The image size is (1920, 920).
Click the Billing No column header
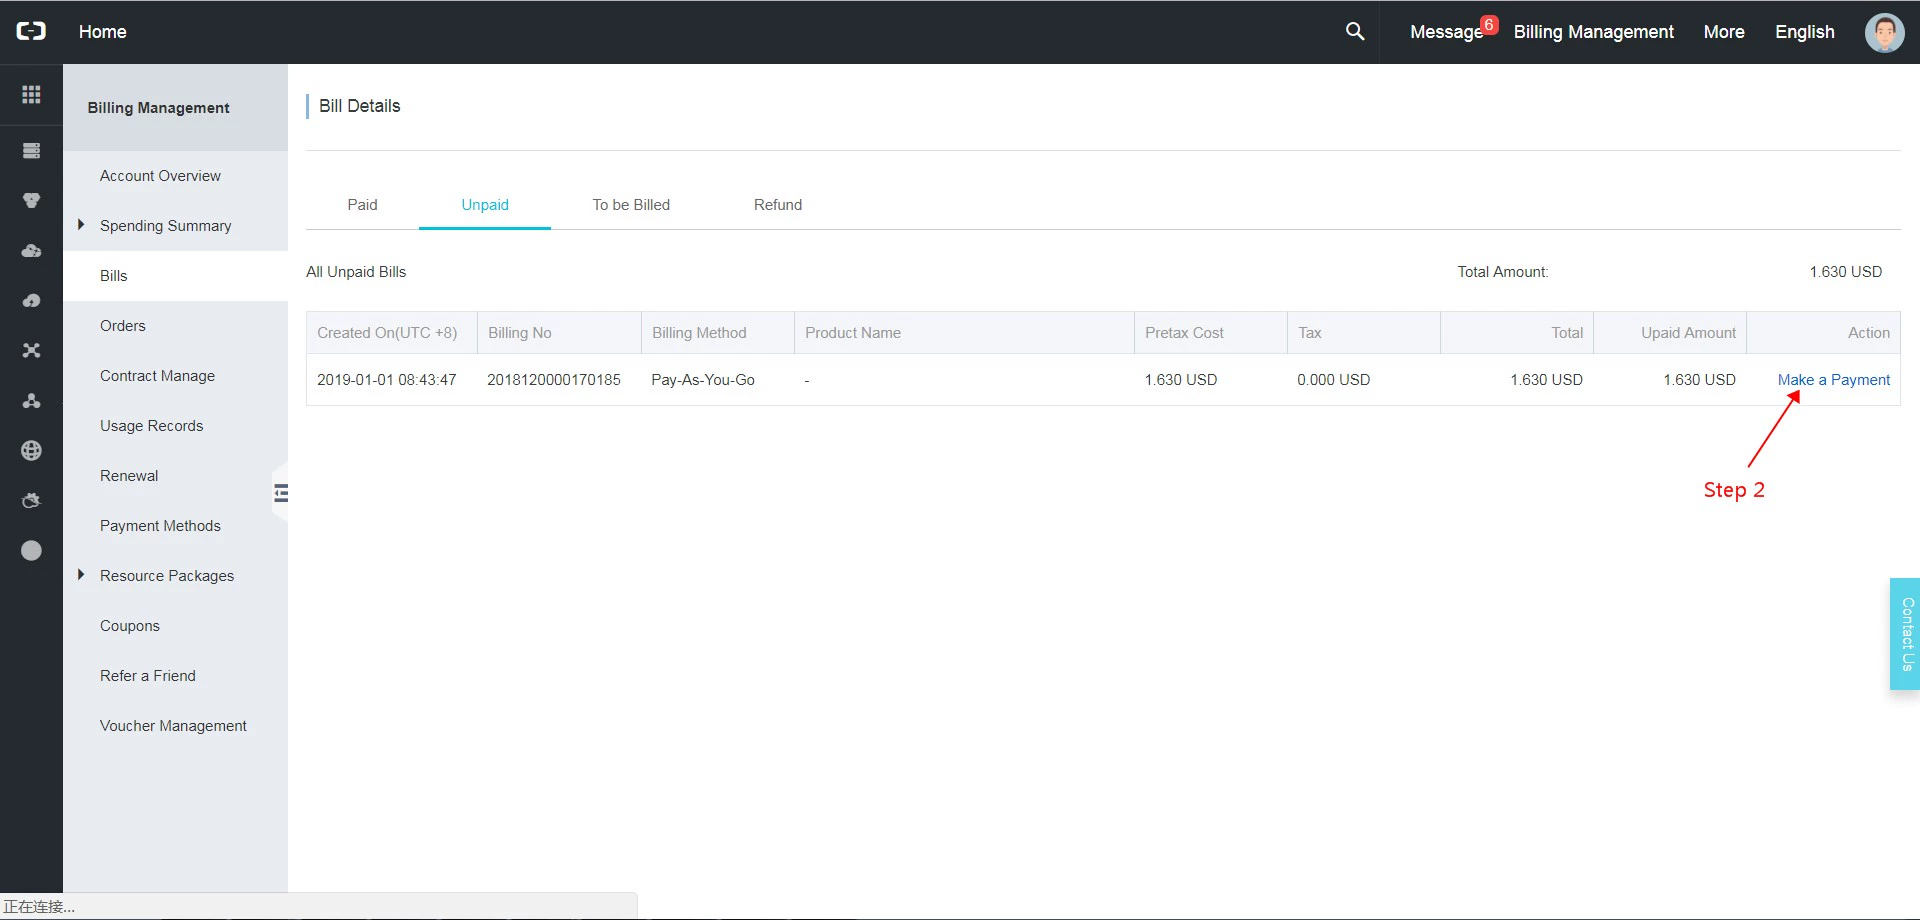(520, 333)
